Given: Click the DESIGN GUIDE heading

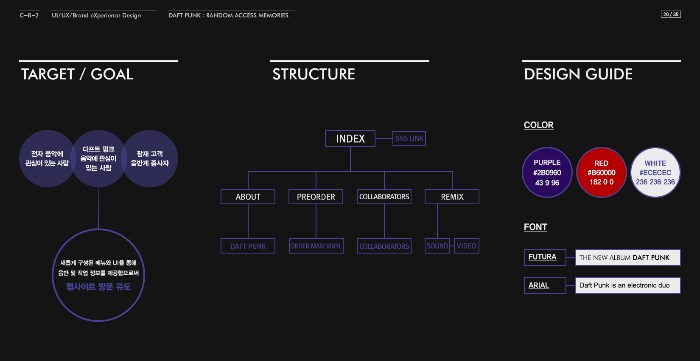Looking at the screenshot, I should [x=578, y=74].
